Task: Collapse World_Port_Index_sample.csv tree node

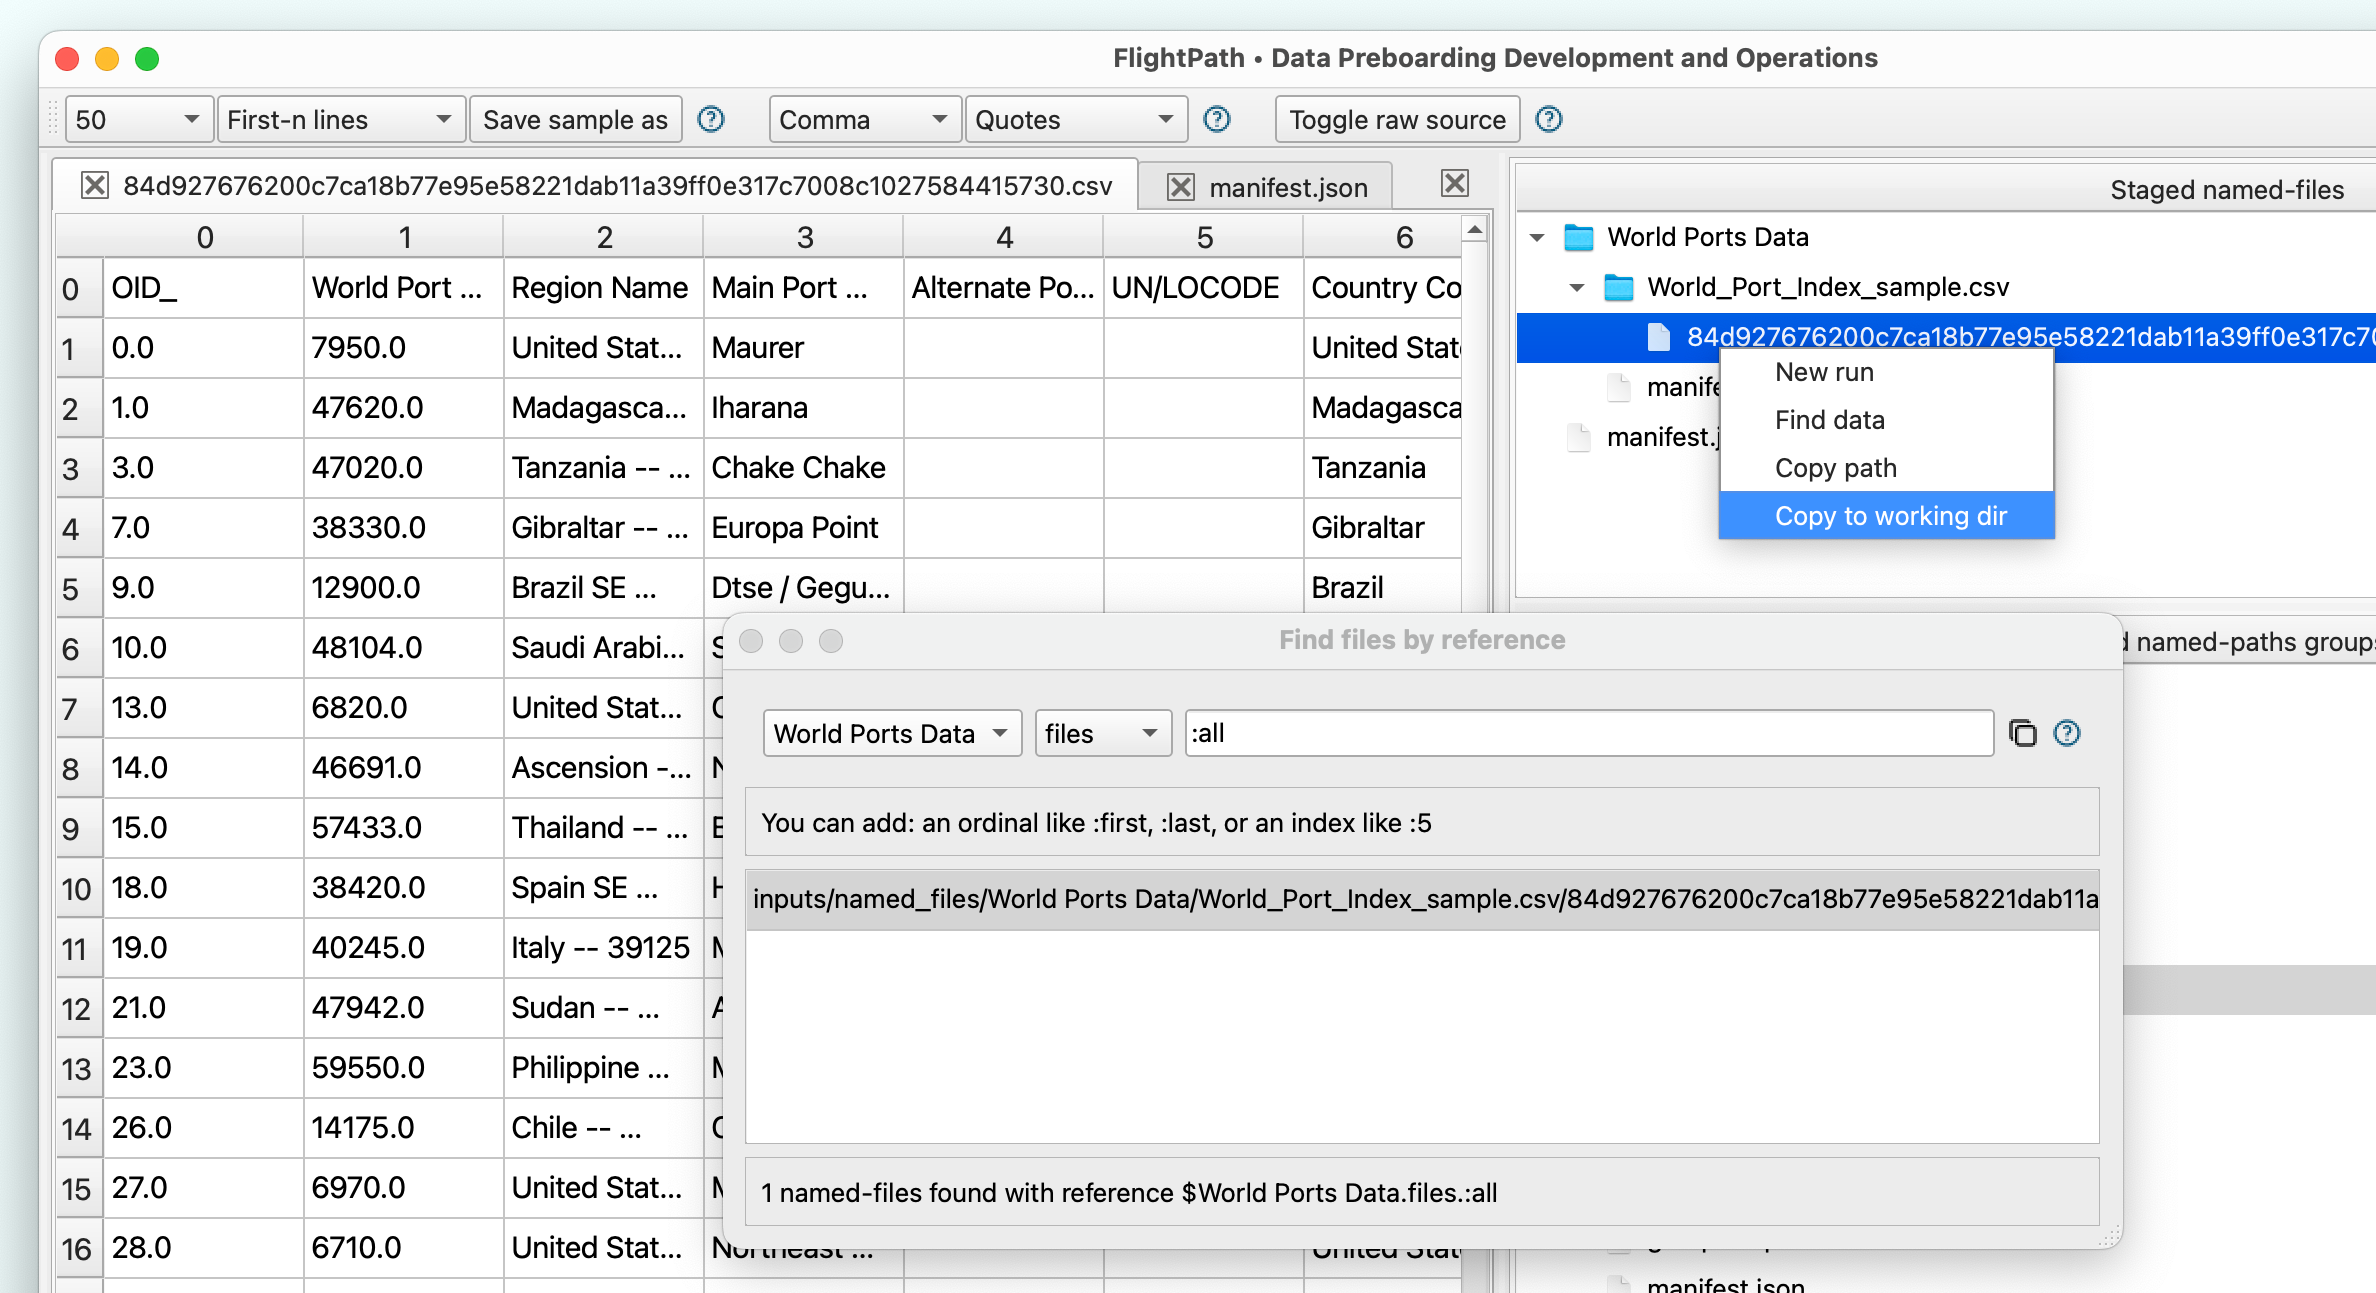Action: point(1577,288)
